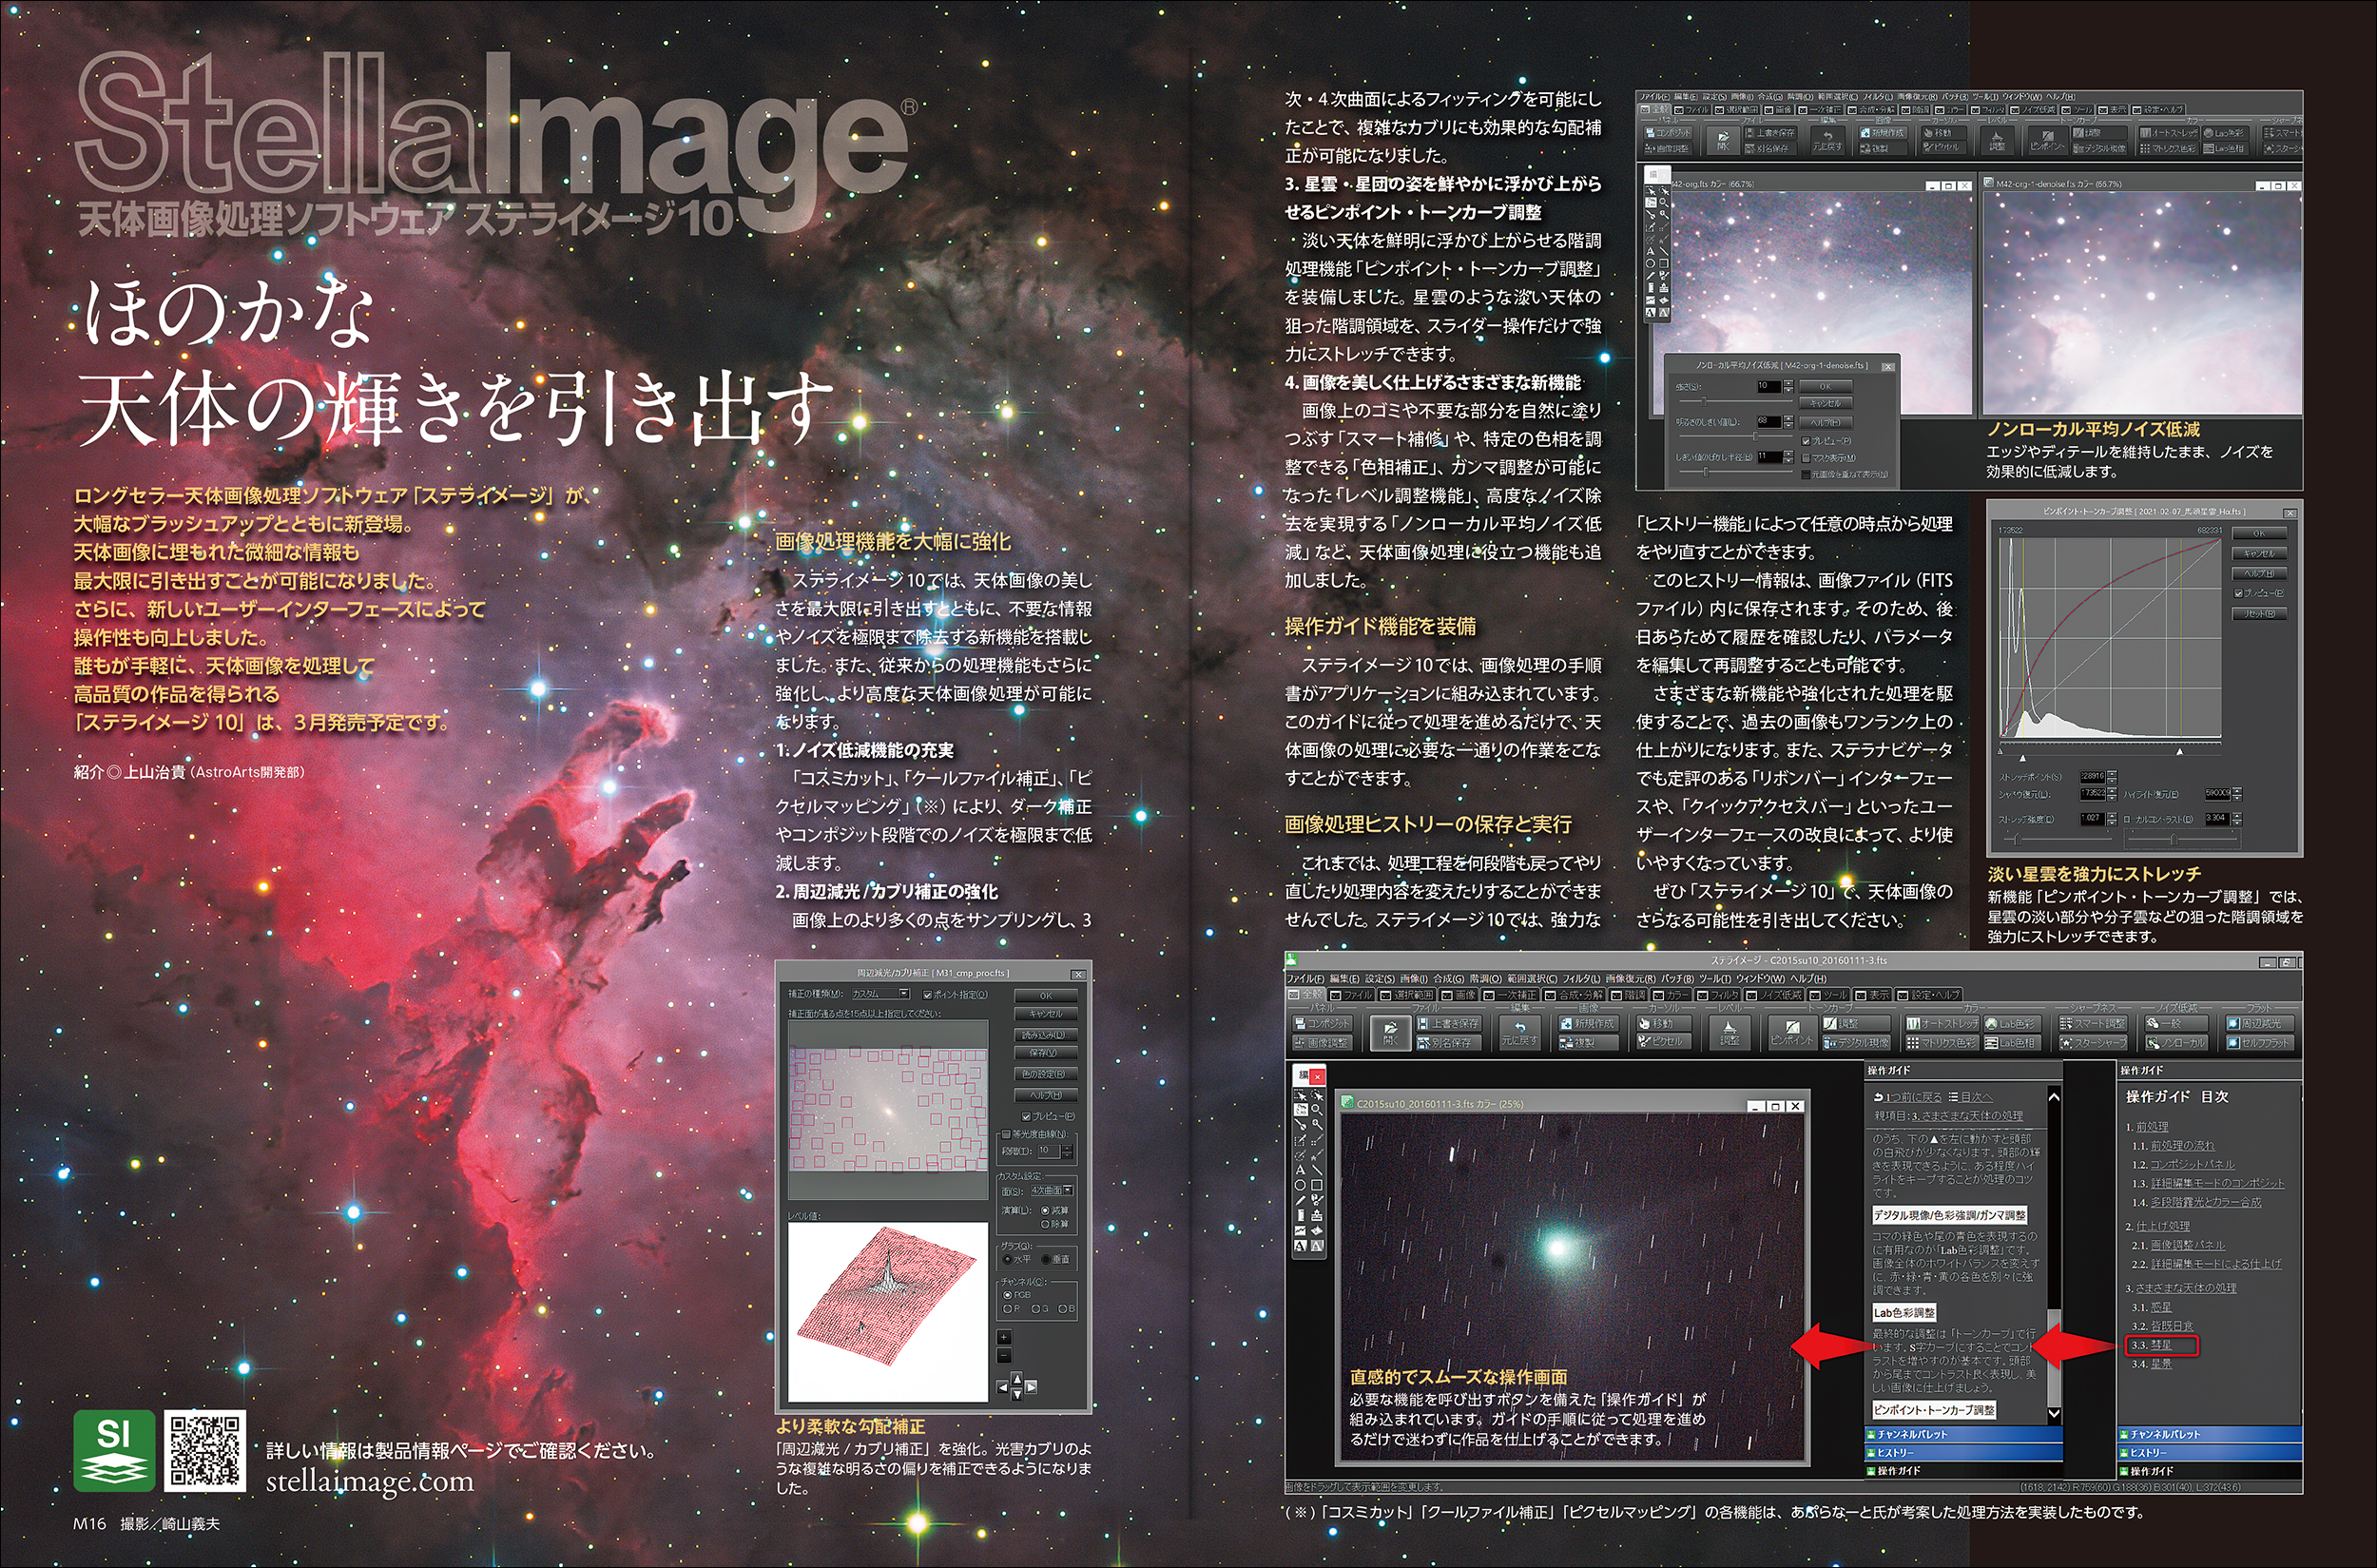Open the 3.3. 彗星 guide link
This screenshot has height=1568, width=2377.
(x=2161, y=1345)
